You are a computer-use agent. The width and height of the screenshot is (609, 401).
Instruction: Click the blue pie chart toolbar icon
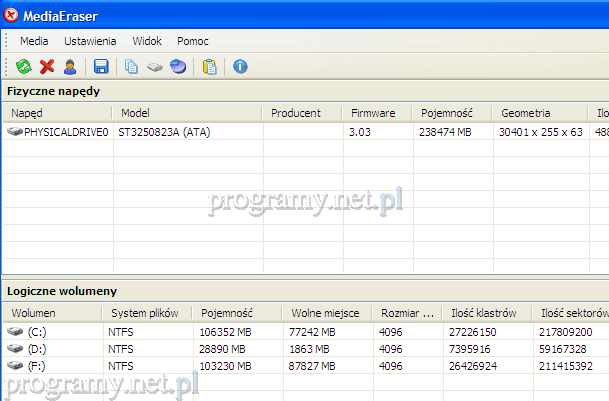click(177, 67)
